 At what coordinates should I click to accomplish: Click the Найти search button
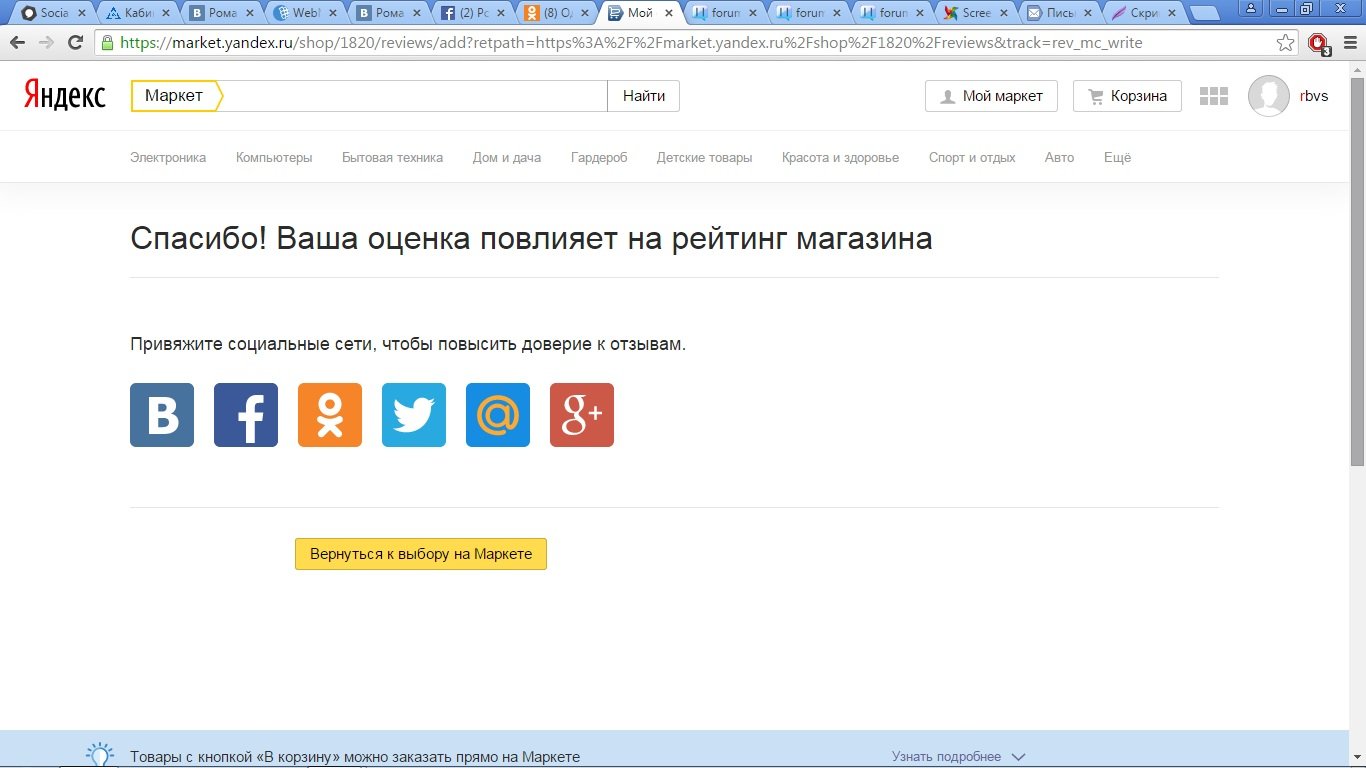pos(644,96)
